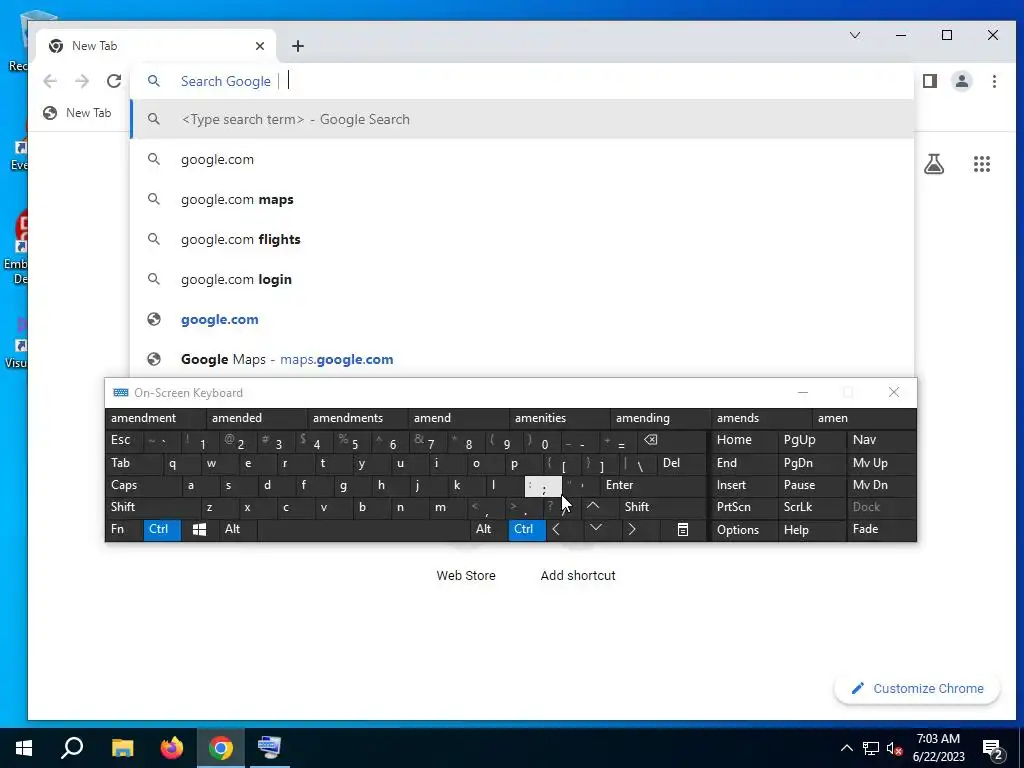Select the New Tab browser tab
Viewport: 1024px width, 768px height.
(x=155, y=46)
